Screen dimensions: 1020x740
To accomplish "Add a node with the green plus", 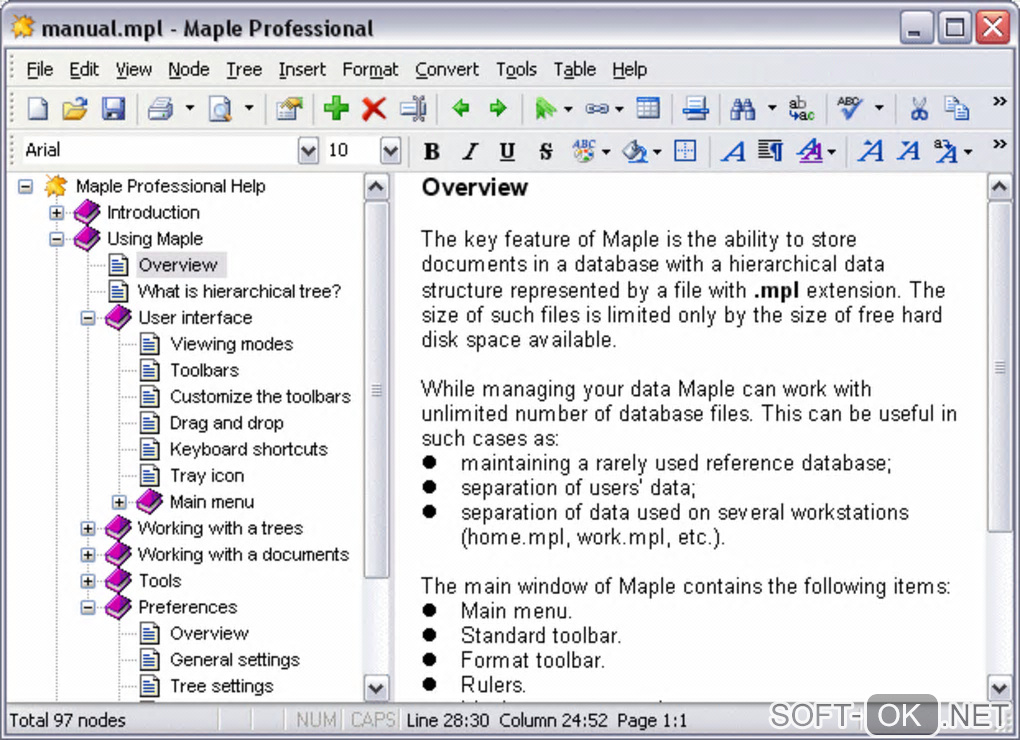I will pos(336,108).
